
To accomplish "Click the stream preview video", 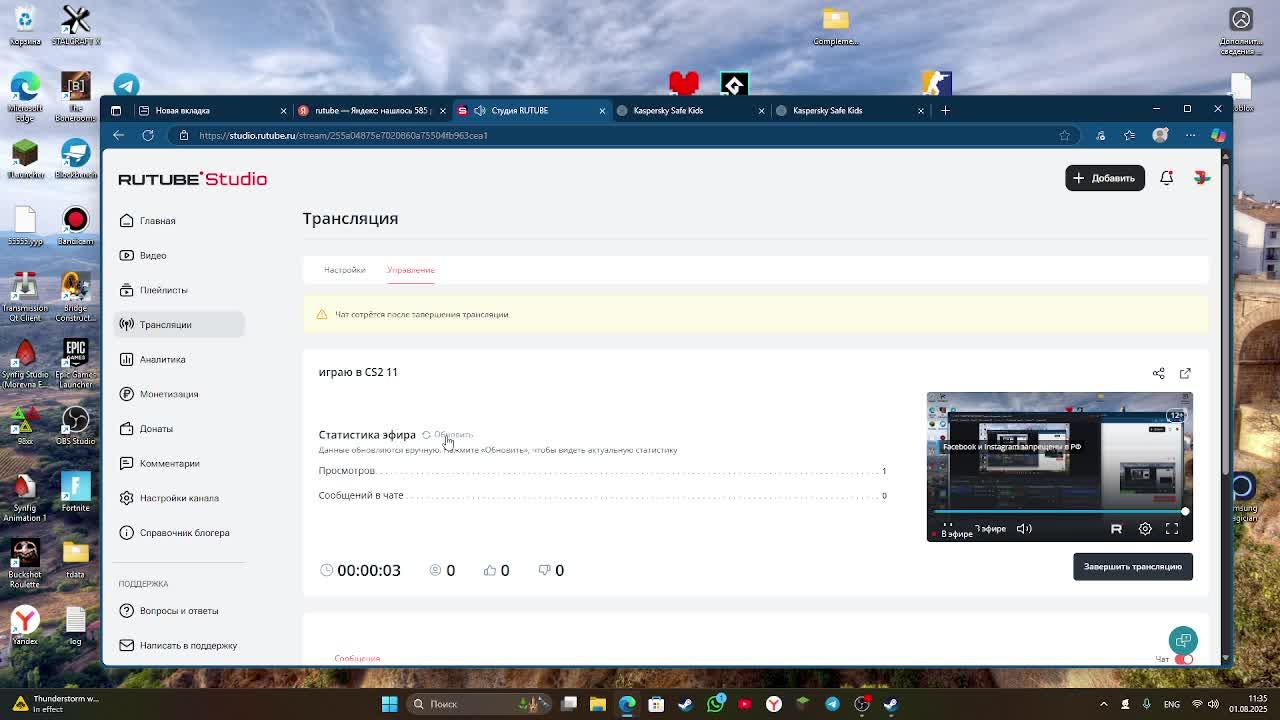I will pos(1059,467).
